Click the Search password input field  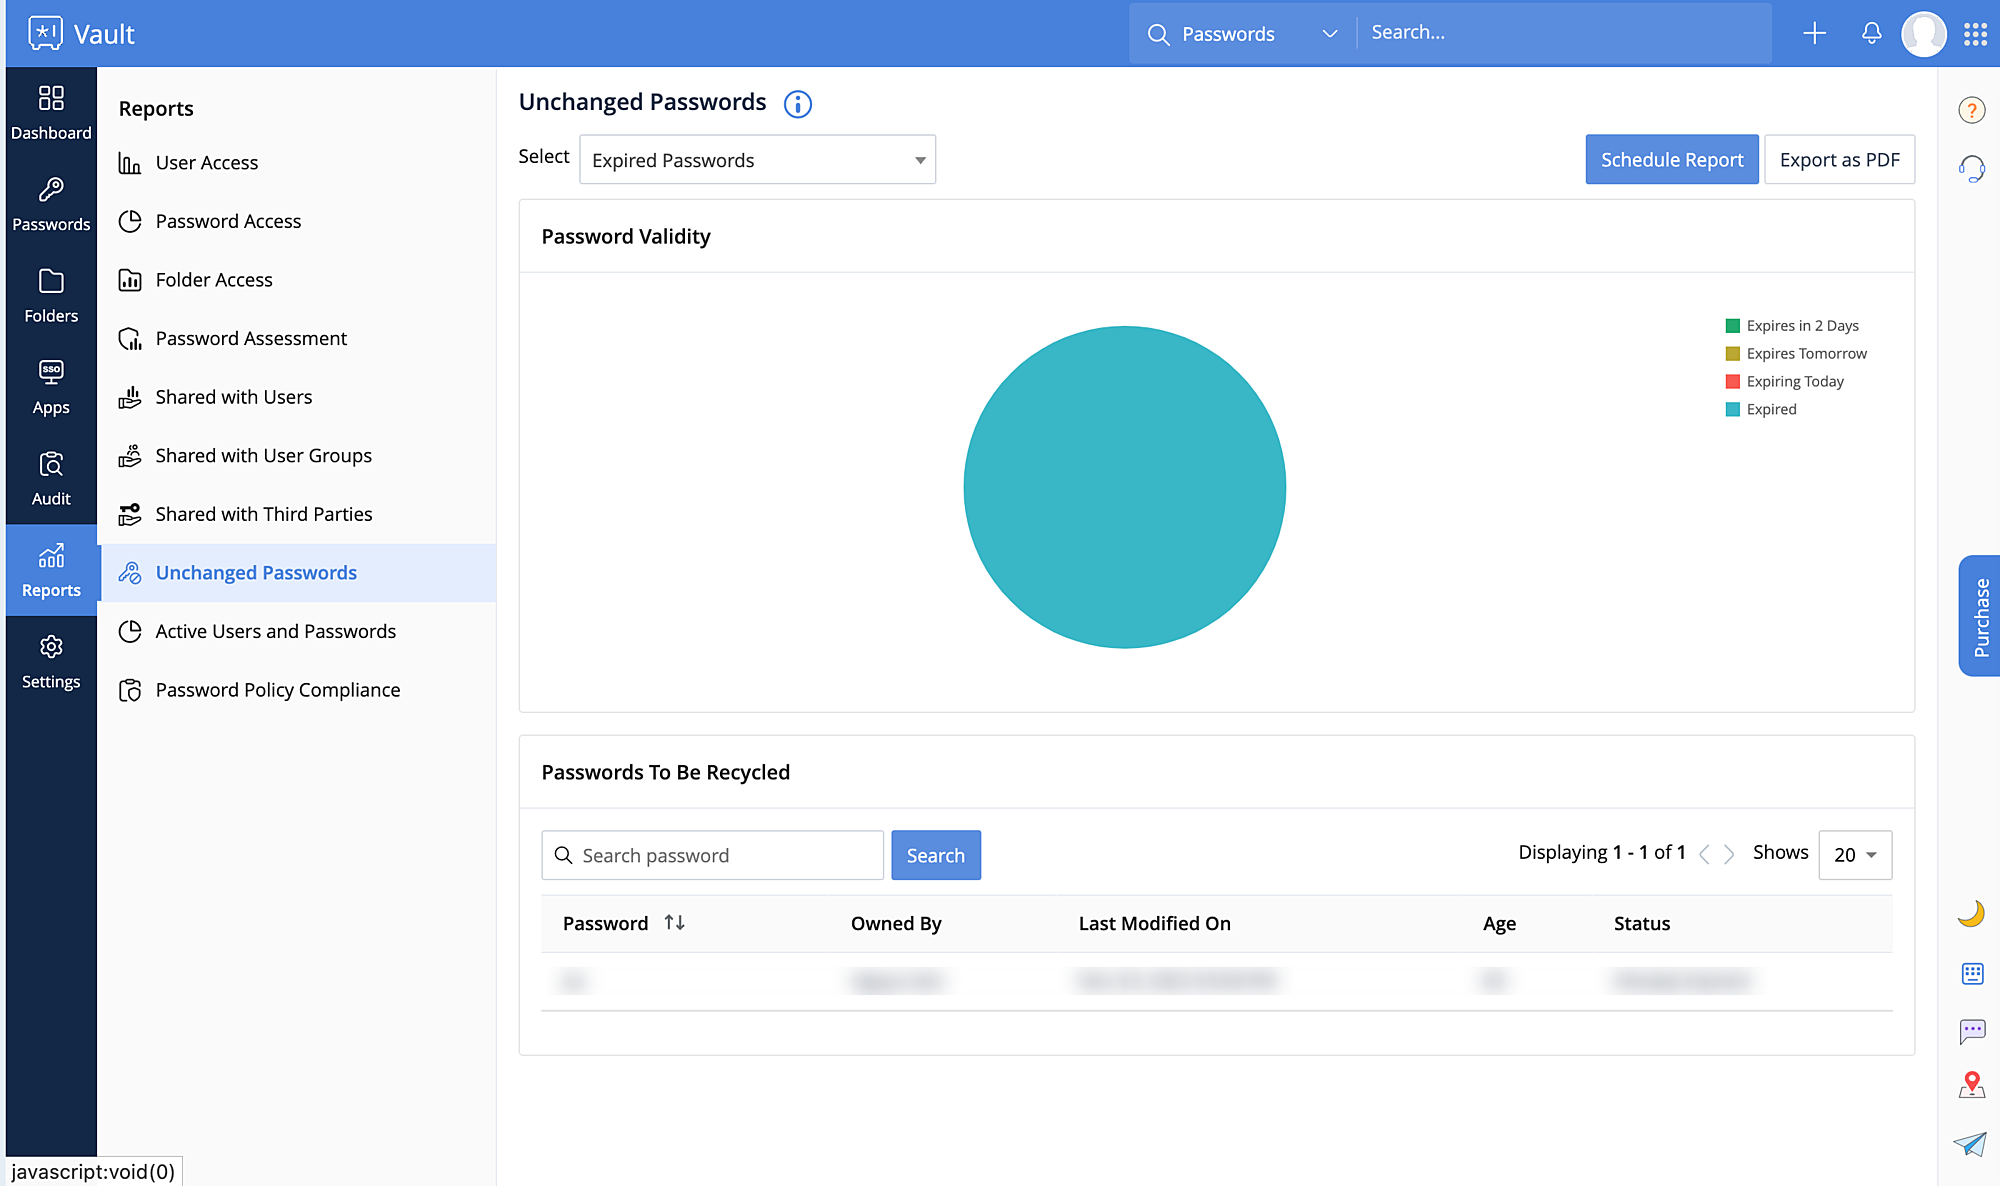pos(725,856)
